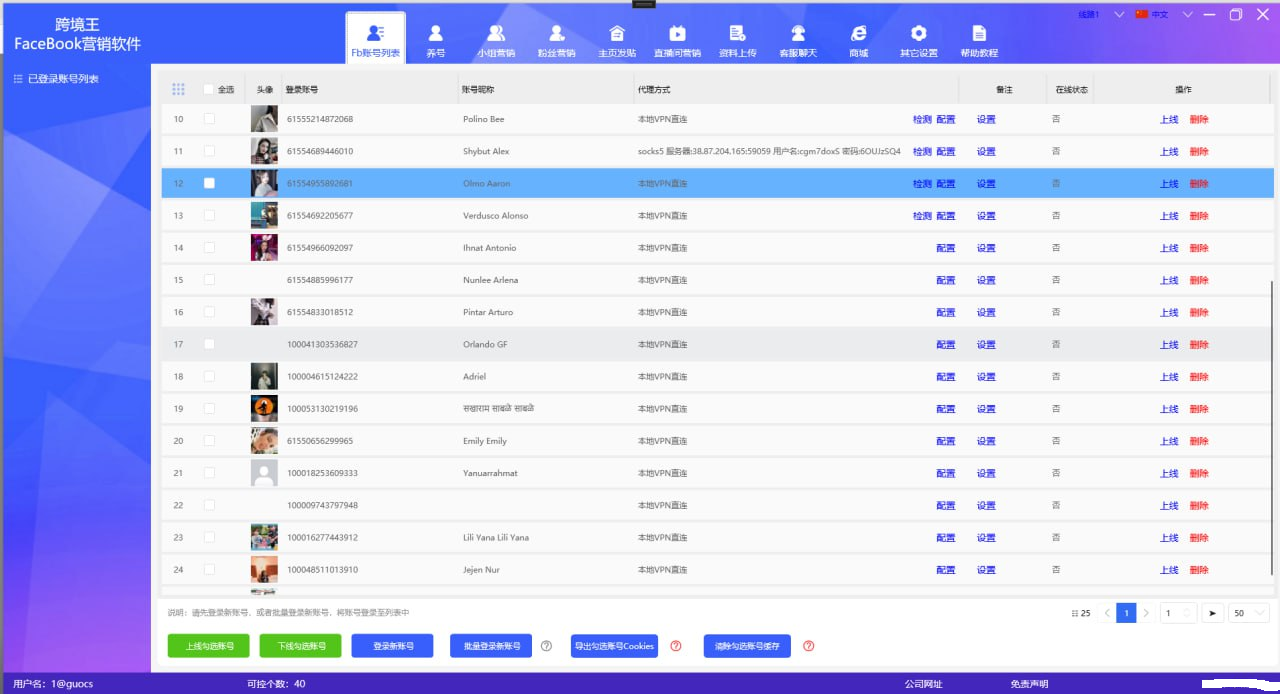Toggle checkbox for Olmo Aaron row
1280x694 pixels.
(x=209, y=183)
